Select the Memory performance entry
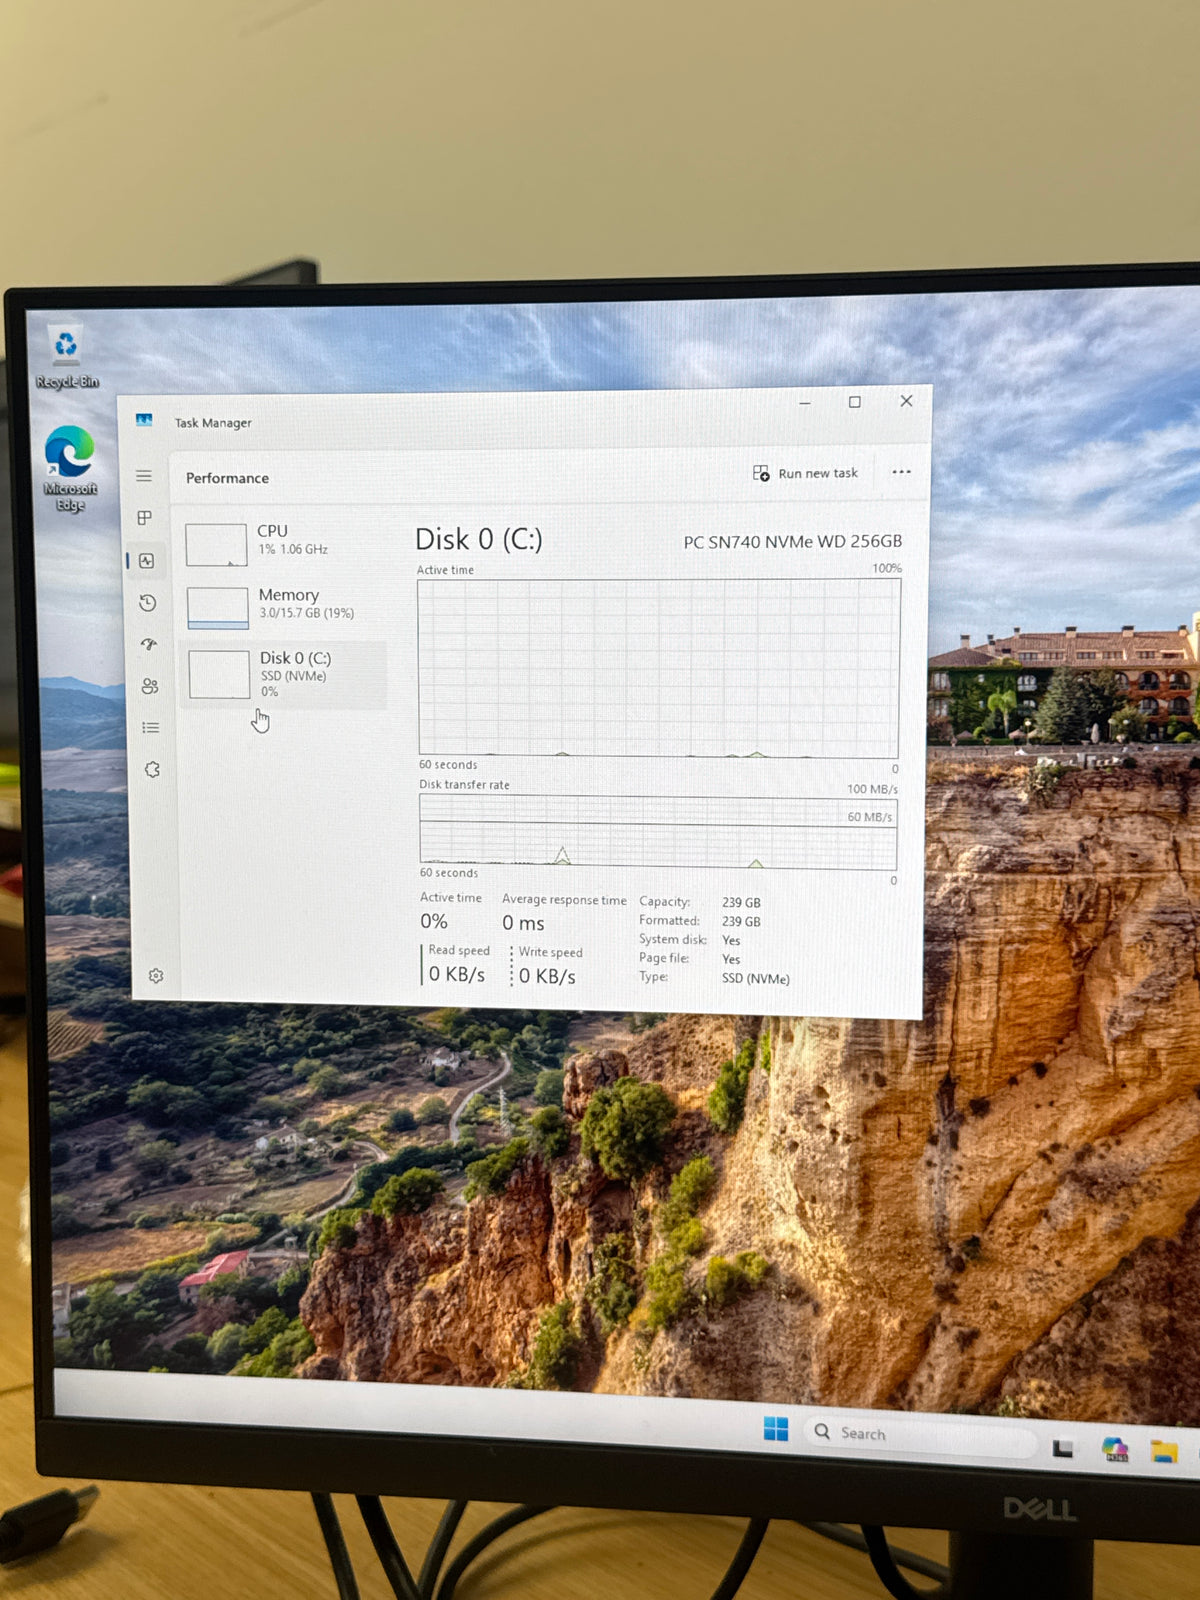The image size is (1200, 1600). [284, 606]
